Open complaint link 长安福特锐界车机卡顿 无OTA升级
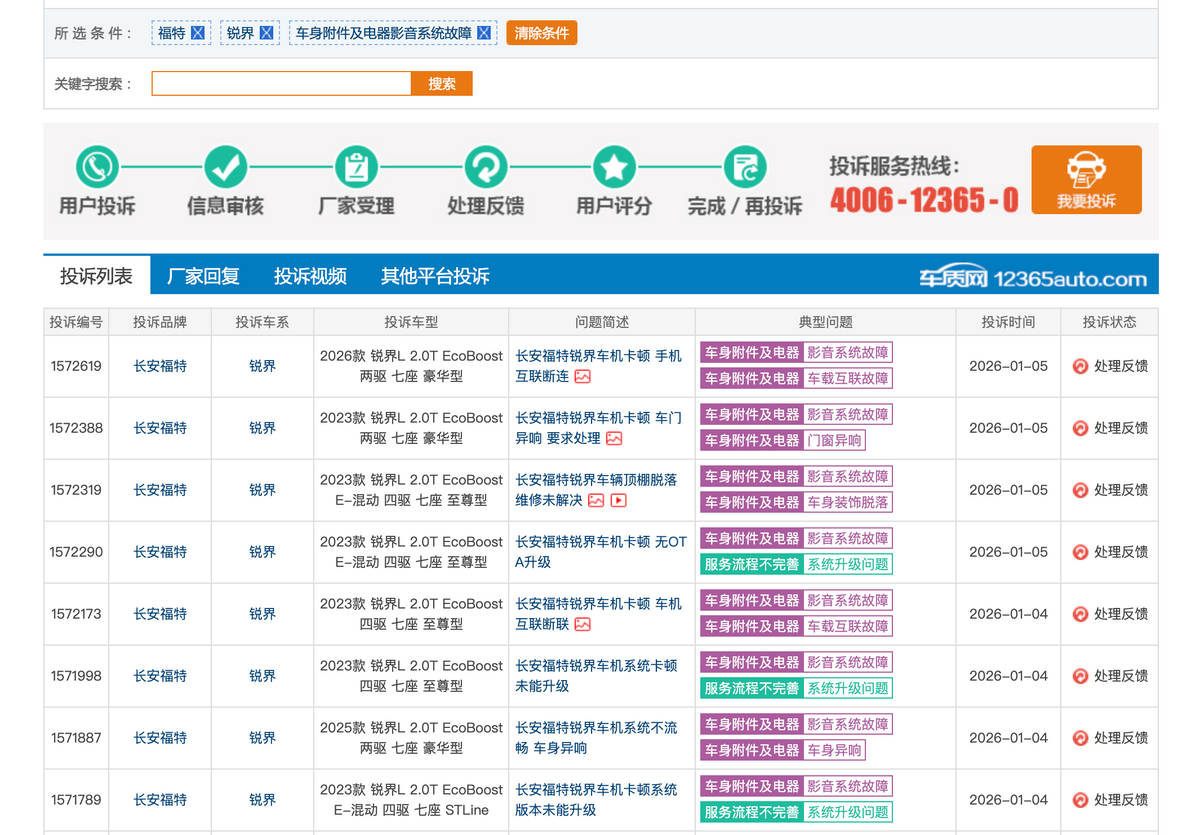1200x835 pixels. (601, 552)
